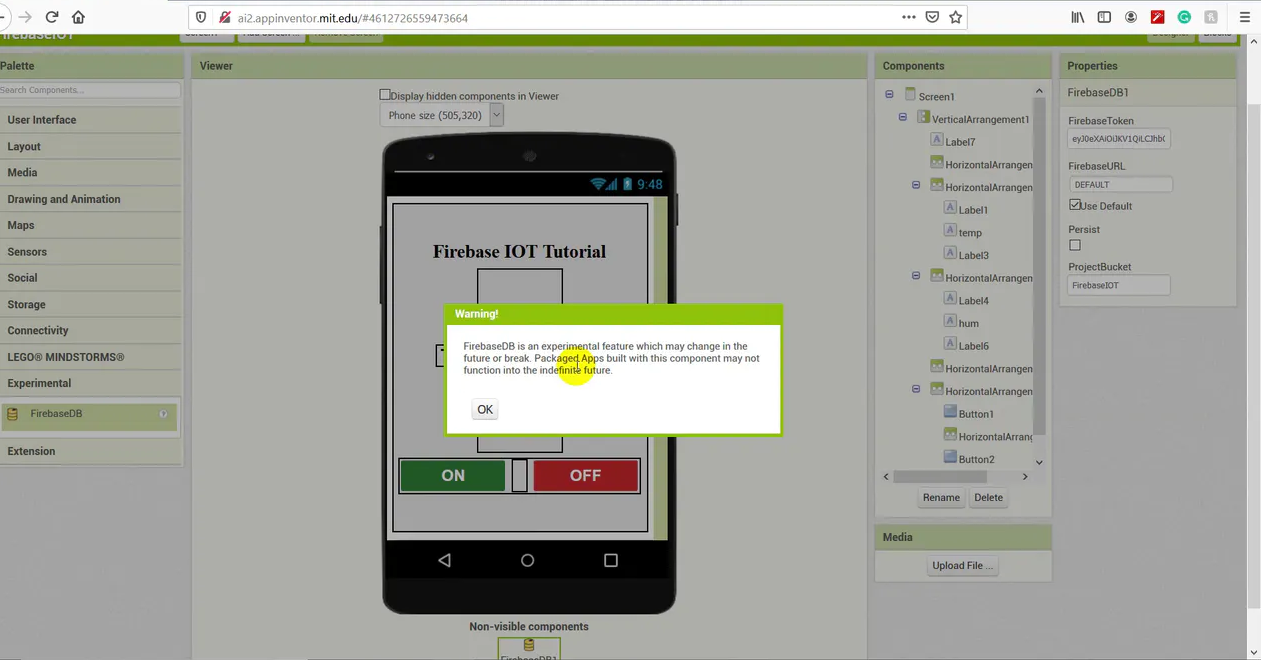Viewport: 1263px width, 660px height.
Task: Bookmark this page with the star icon
Action: tap(956, 17)
